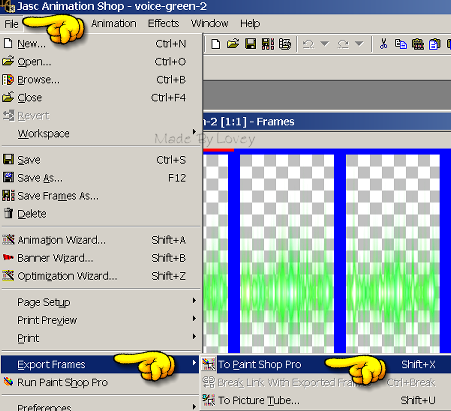The image size is (451, 411).
Task: Select Browse... in the File menu
Action: tap(101, 80)
